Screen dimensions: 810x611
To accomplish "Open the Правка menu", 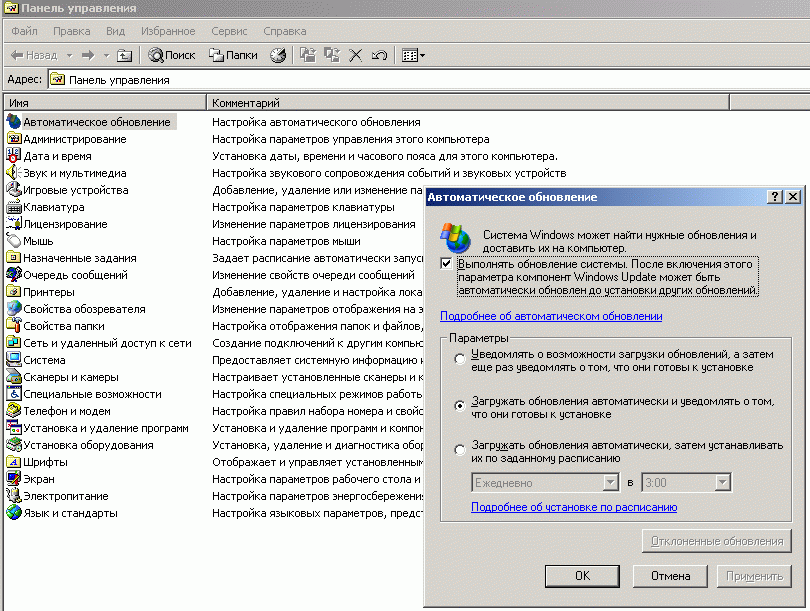I will [71, 31].
